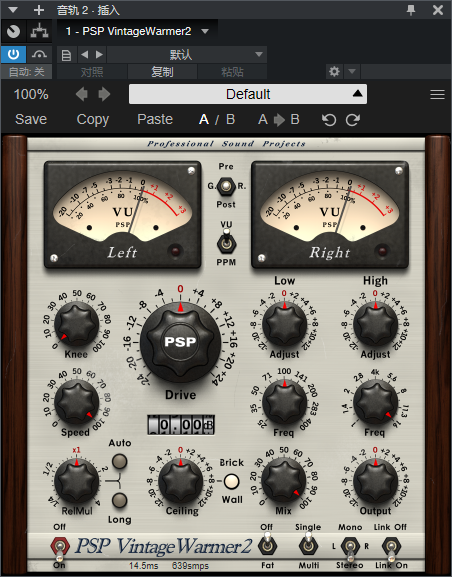Screen dimensions: 452x577
Task: Open the gear settings icon
Action: [334, 71]
